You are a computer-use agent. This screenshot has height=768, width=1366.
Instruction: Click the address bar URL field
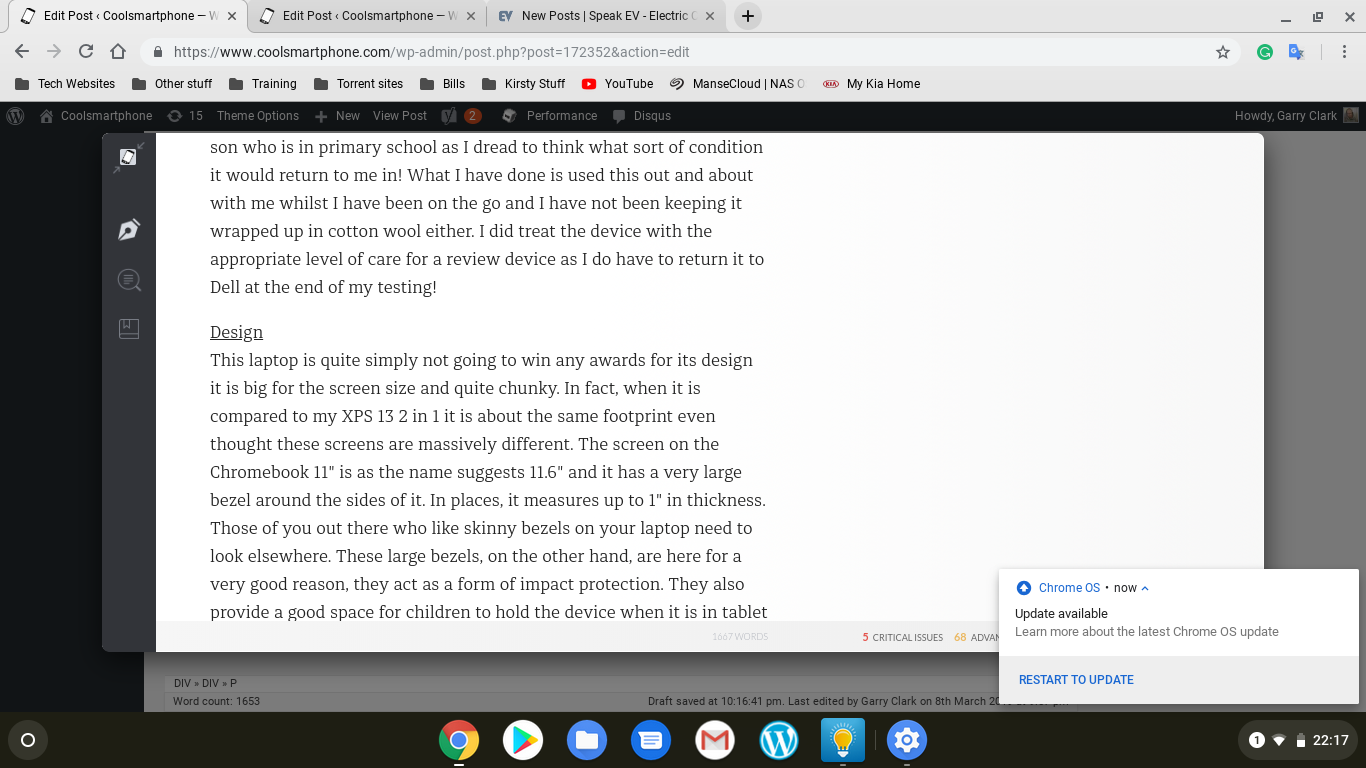click(680, 52)
